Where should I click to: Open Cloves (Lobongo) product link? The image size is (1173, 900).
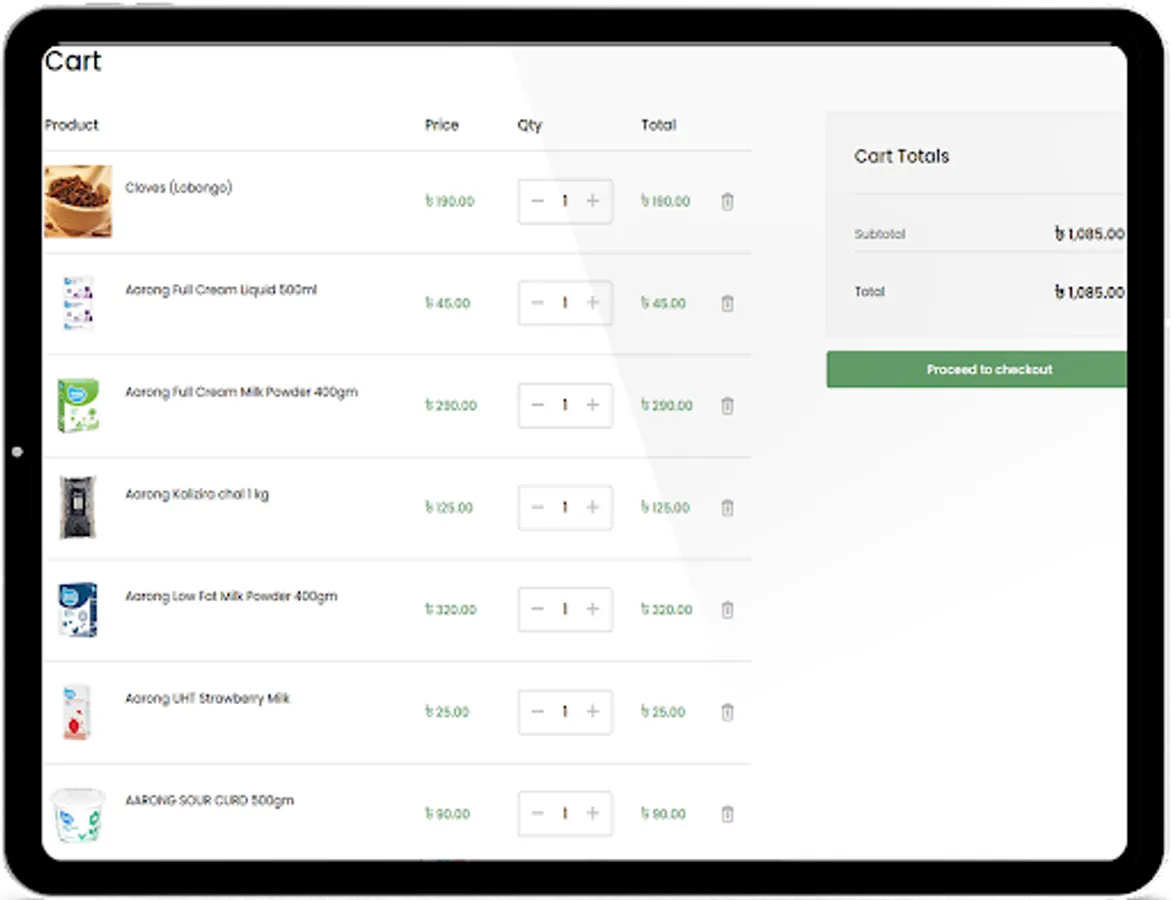coord(178,188)
